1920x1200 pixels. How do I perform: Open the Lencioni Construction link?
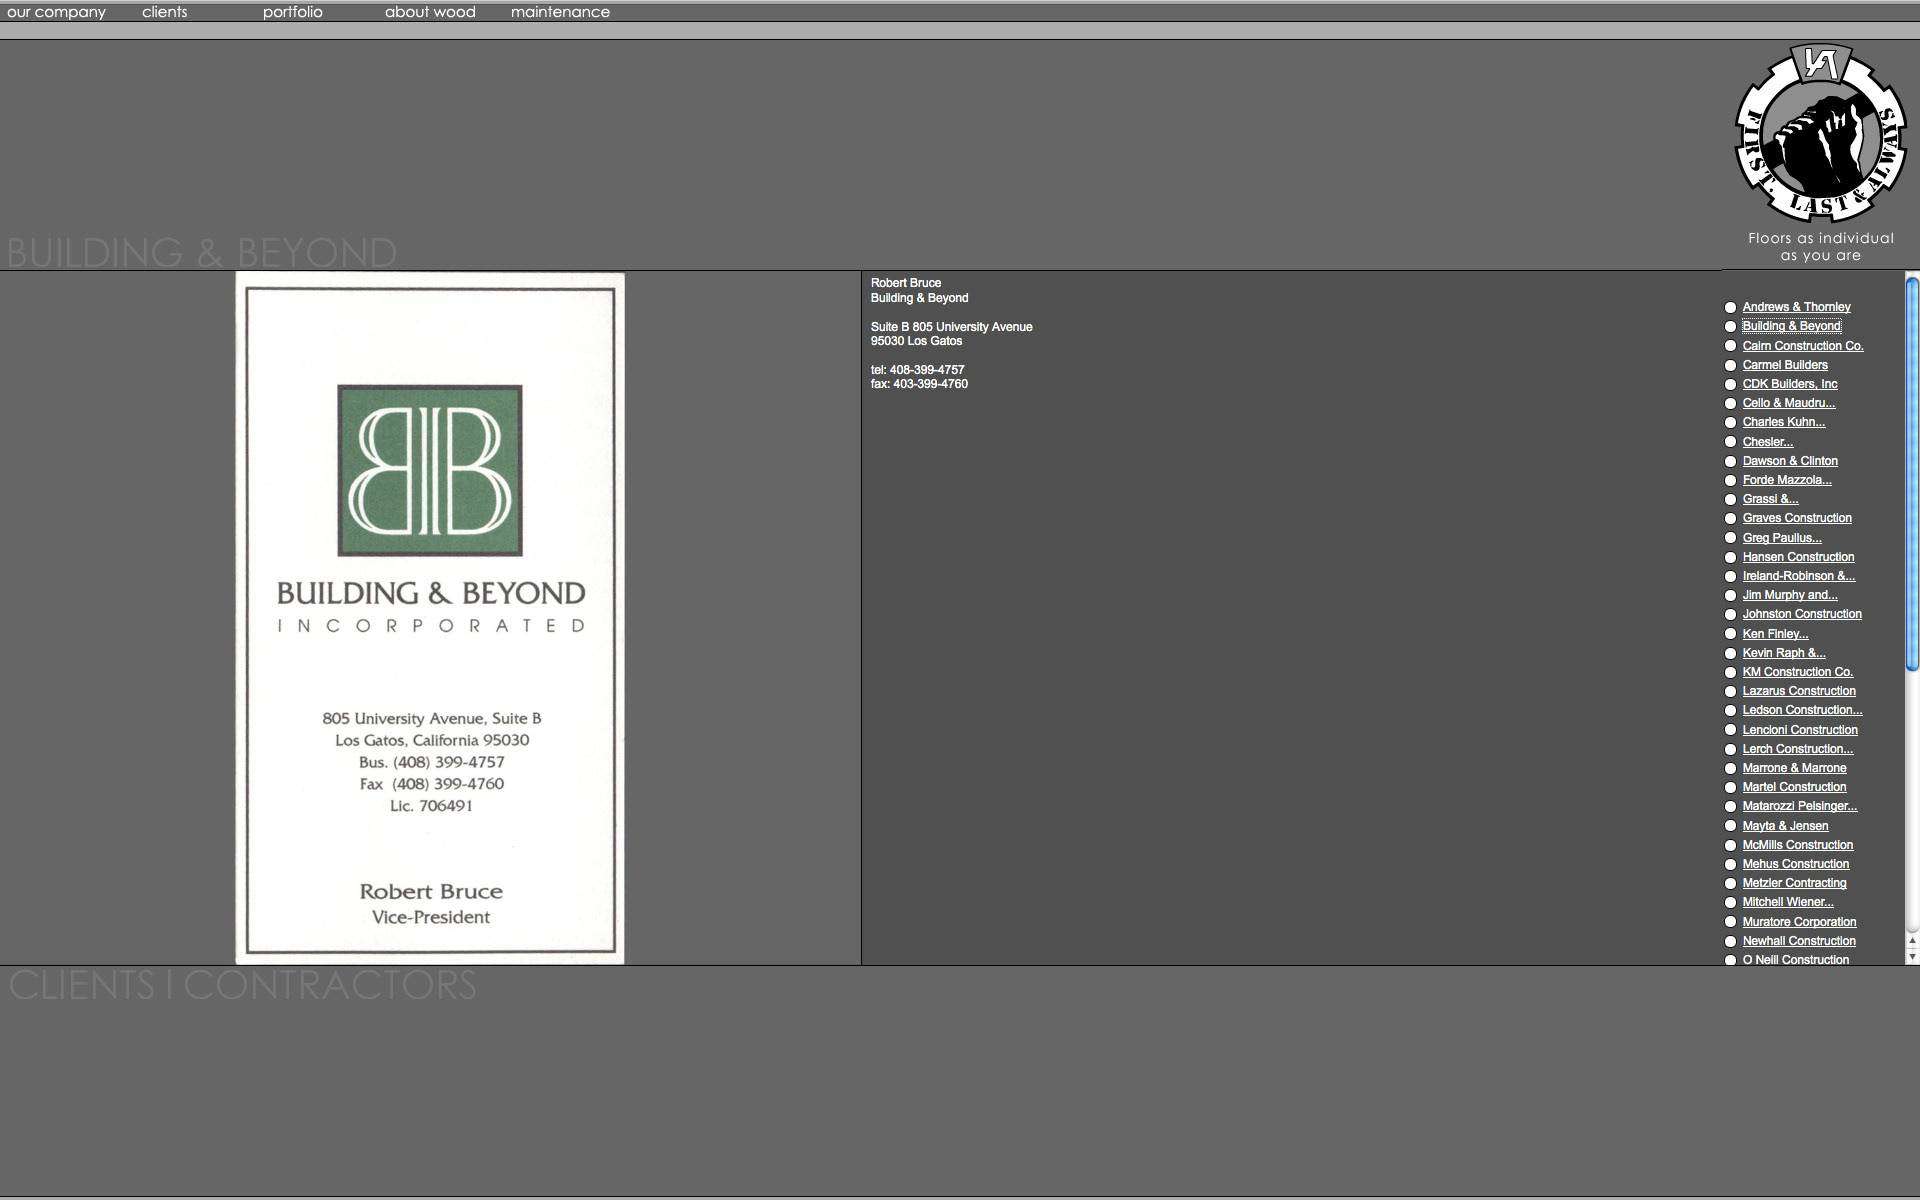click(x=1800, y=730)
